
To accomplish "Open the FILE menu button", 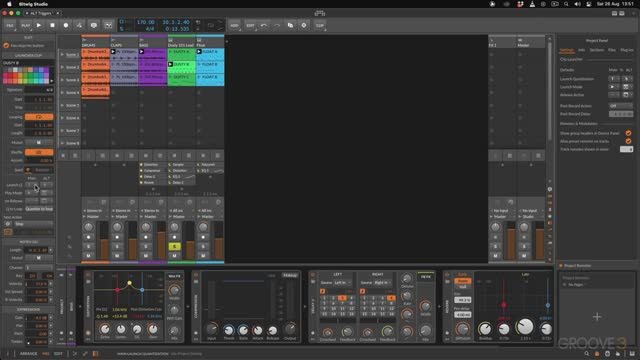I will click(10, 25).
